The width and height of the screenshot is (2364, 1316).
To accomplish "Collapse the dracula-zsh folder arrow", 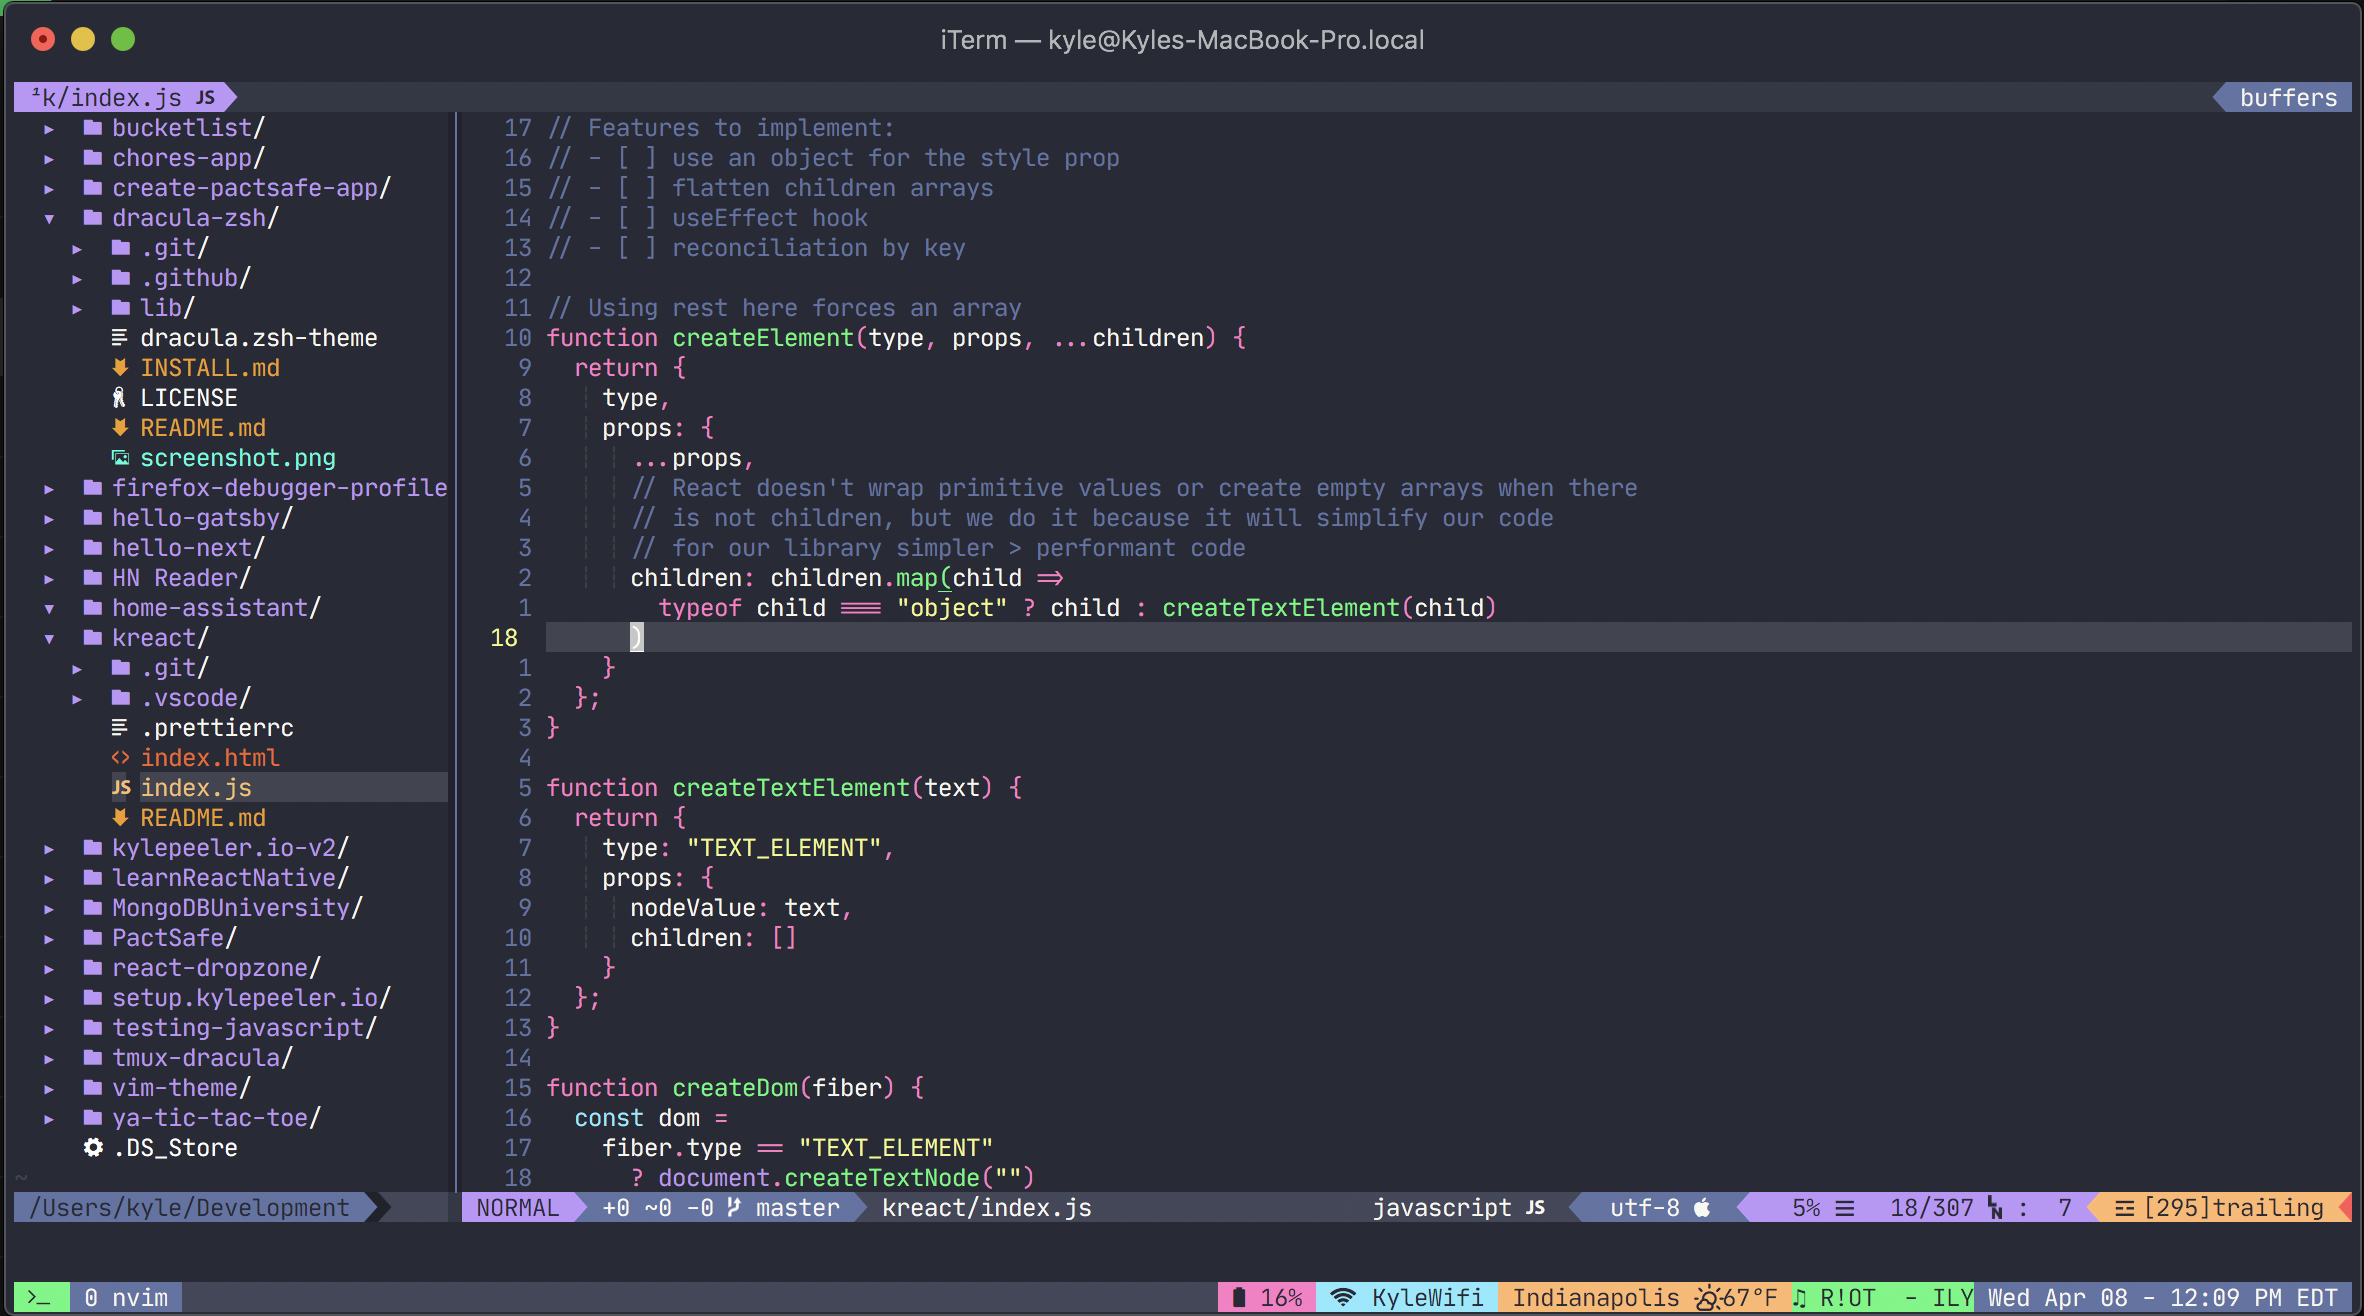I will [49, 219].
